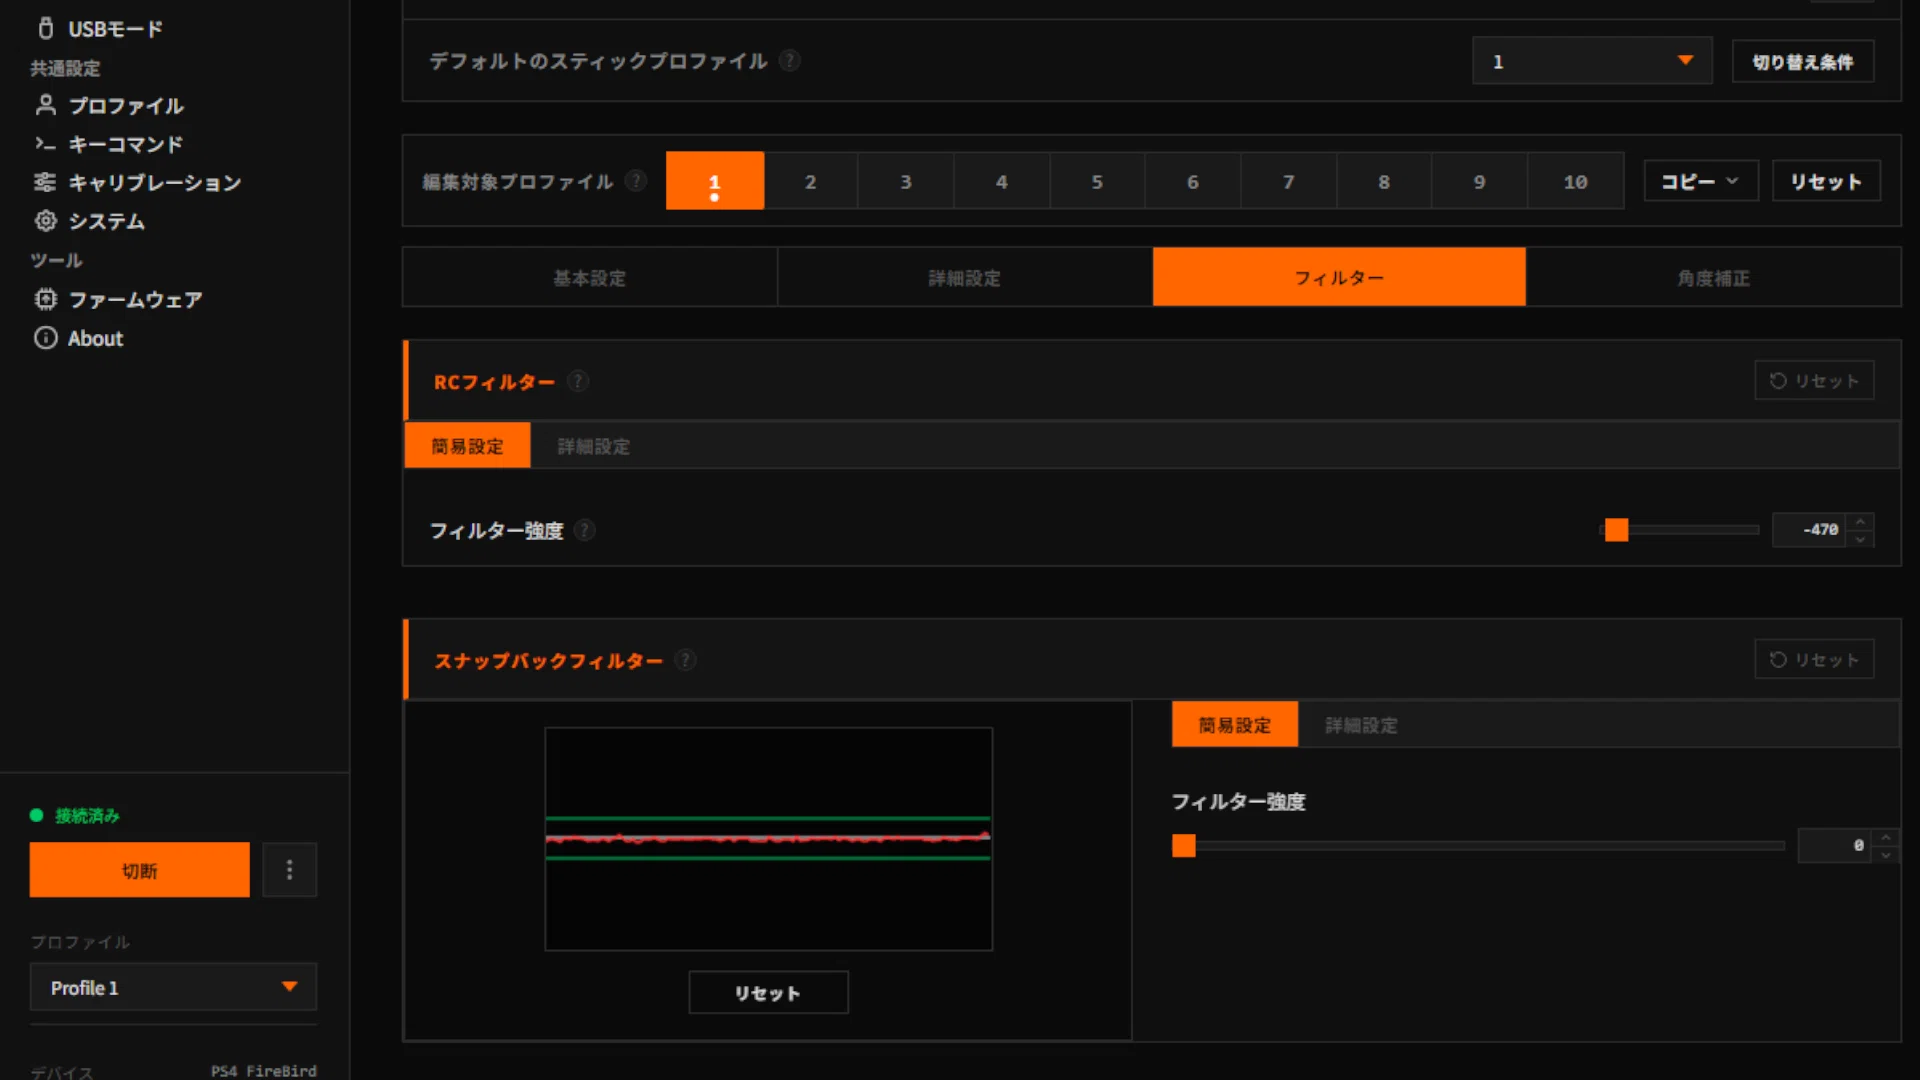Click the snapback filter strength slider handle
The image size is (1920, 1080).
click(x=1184, y=845)
